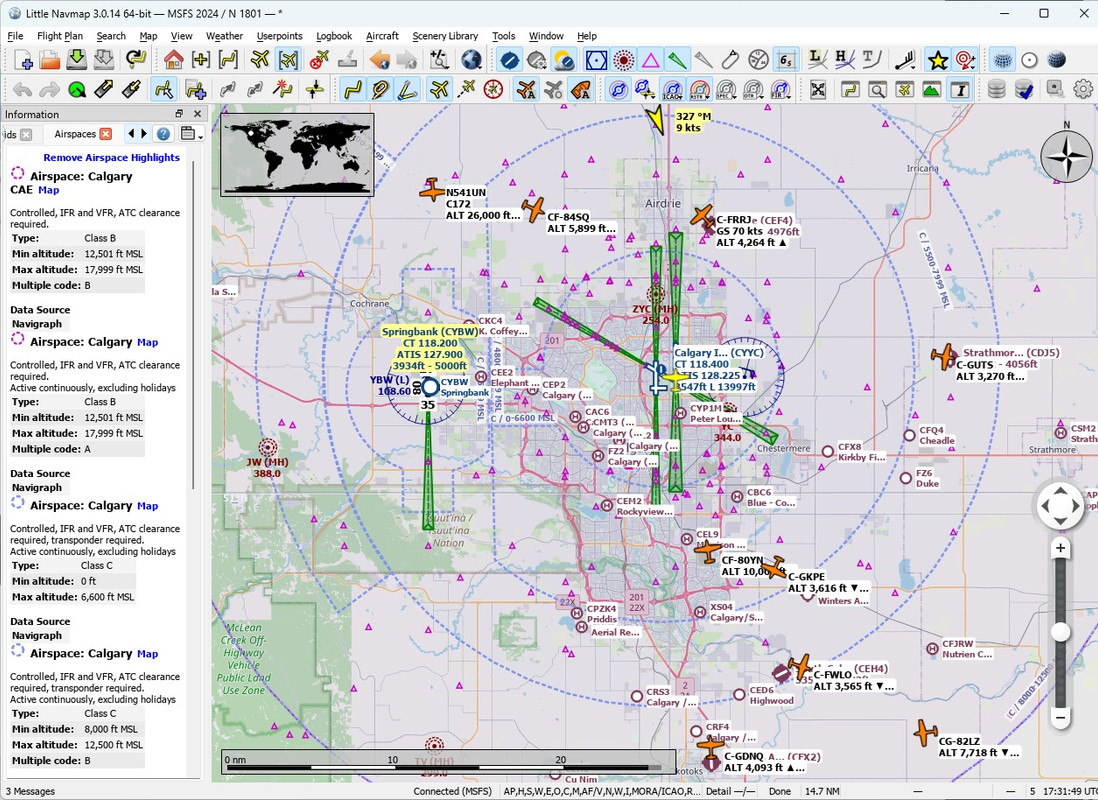
Task: Open FIR airspaces dropdown
Action: click(x=781, y=90)
